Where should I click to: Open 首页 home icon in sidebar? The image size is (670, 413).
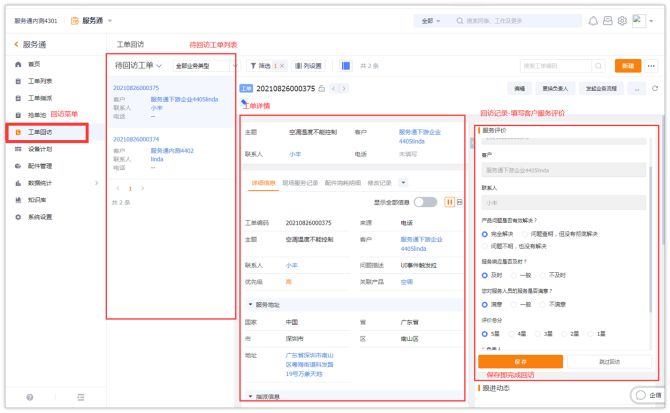coord(19,63)
